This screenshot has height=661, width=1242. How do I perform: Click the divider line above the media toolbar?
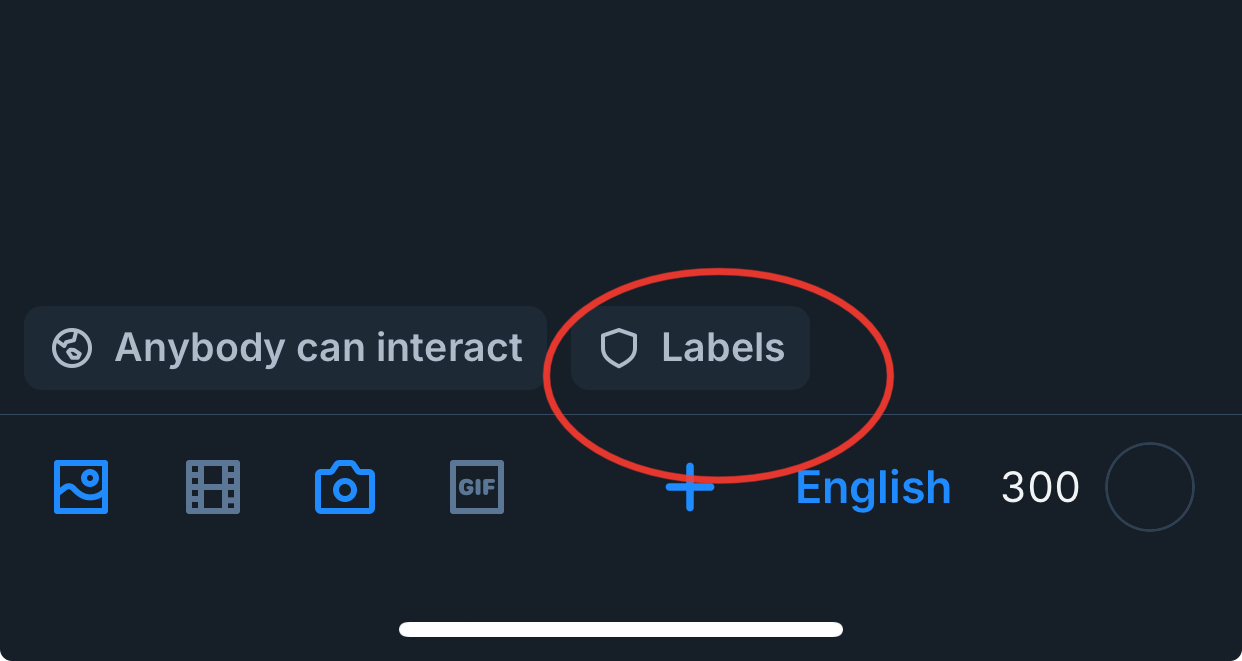pyautogui.click(x=400, y=414)
